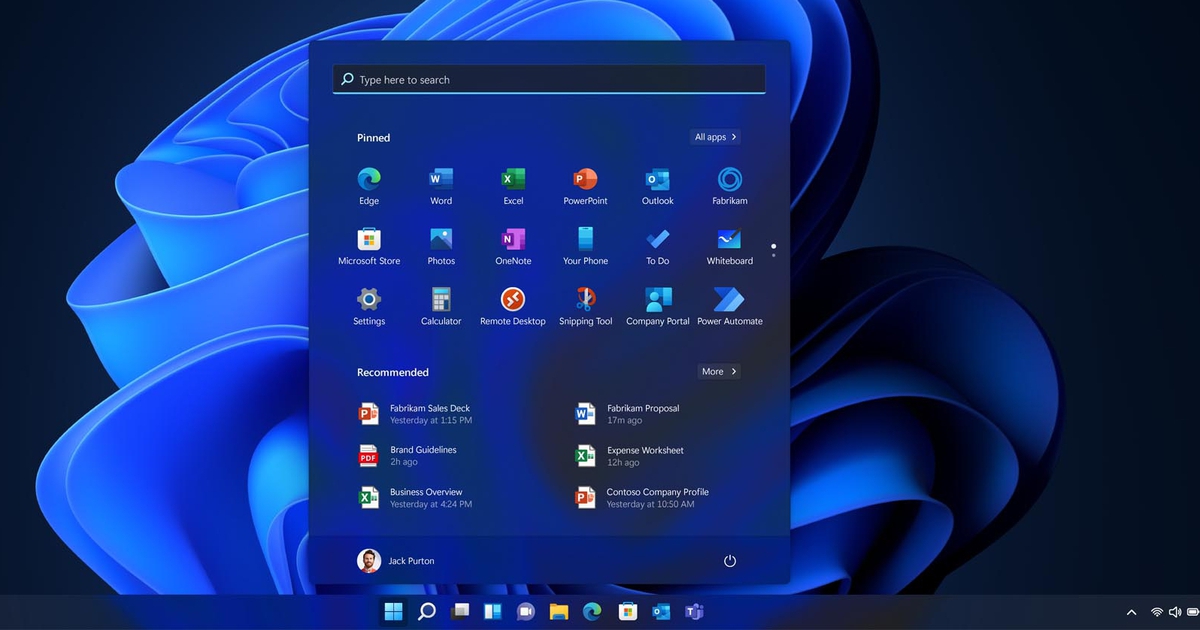Open Edge from the Pinned apps grid
Viewport: 1200px width, 630px height.
point(369,186)
